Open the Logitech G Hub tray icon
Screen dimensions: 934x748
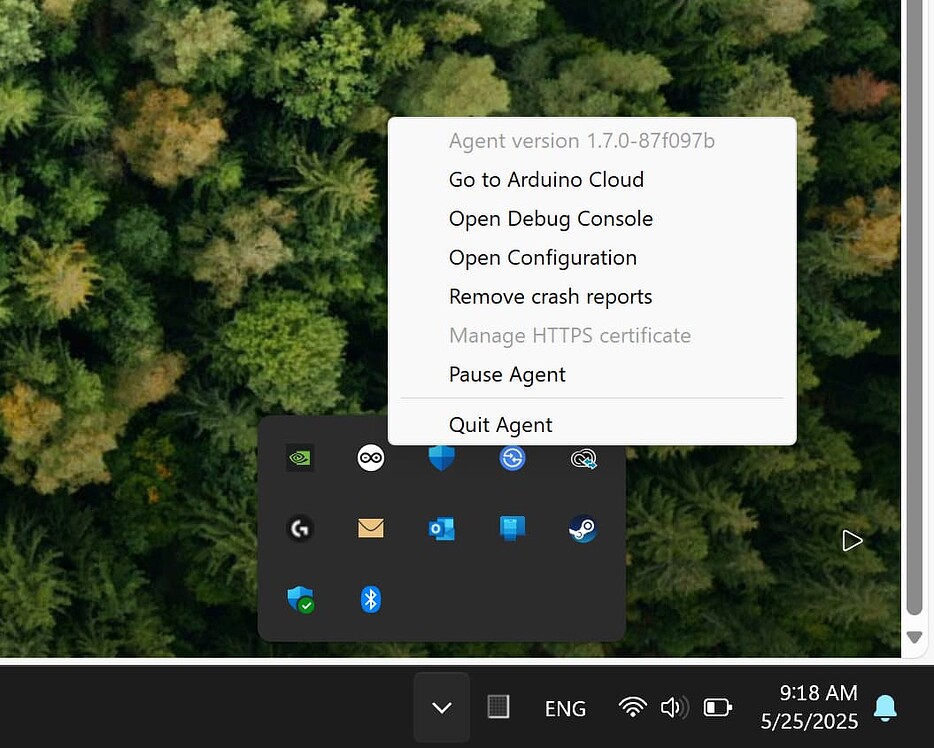point(299,528)
